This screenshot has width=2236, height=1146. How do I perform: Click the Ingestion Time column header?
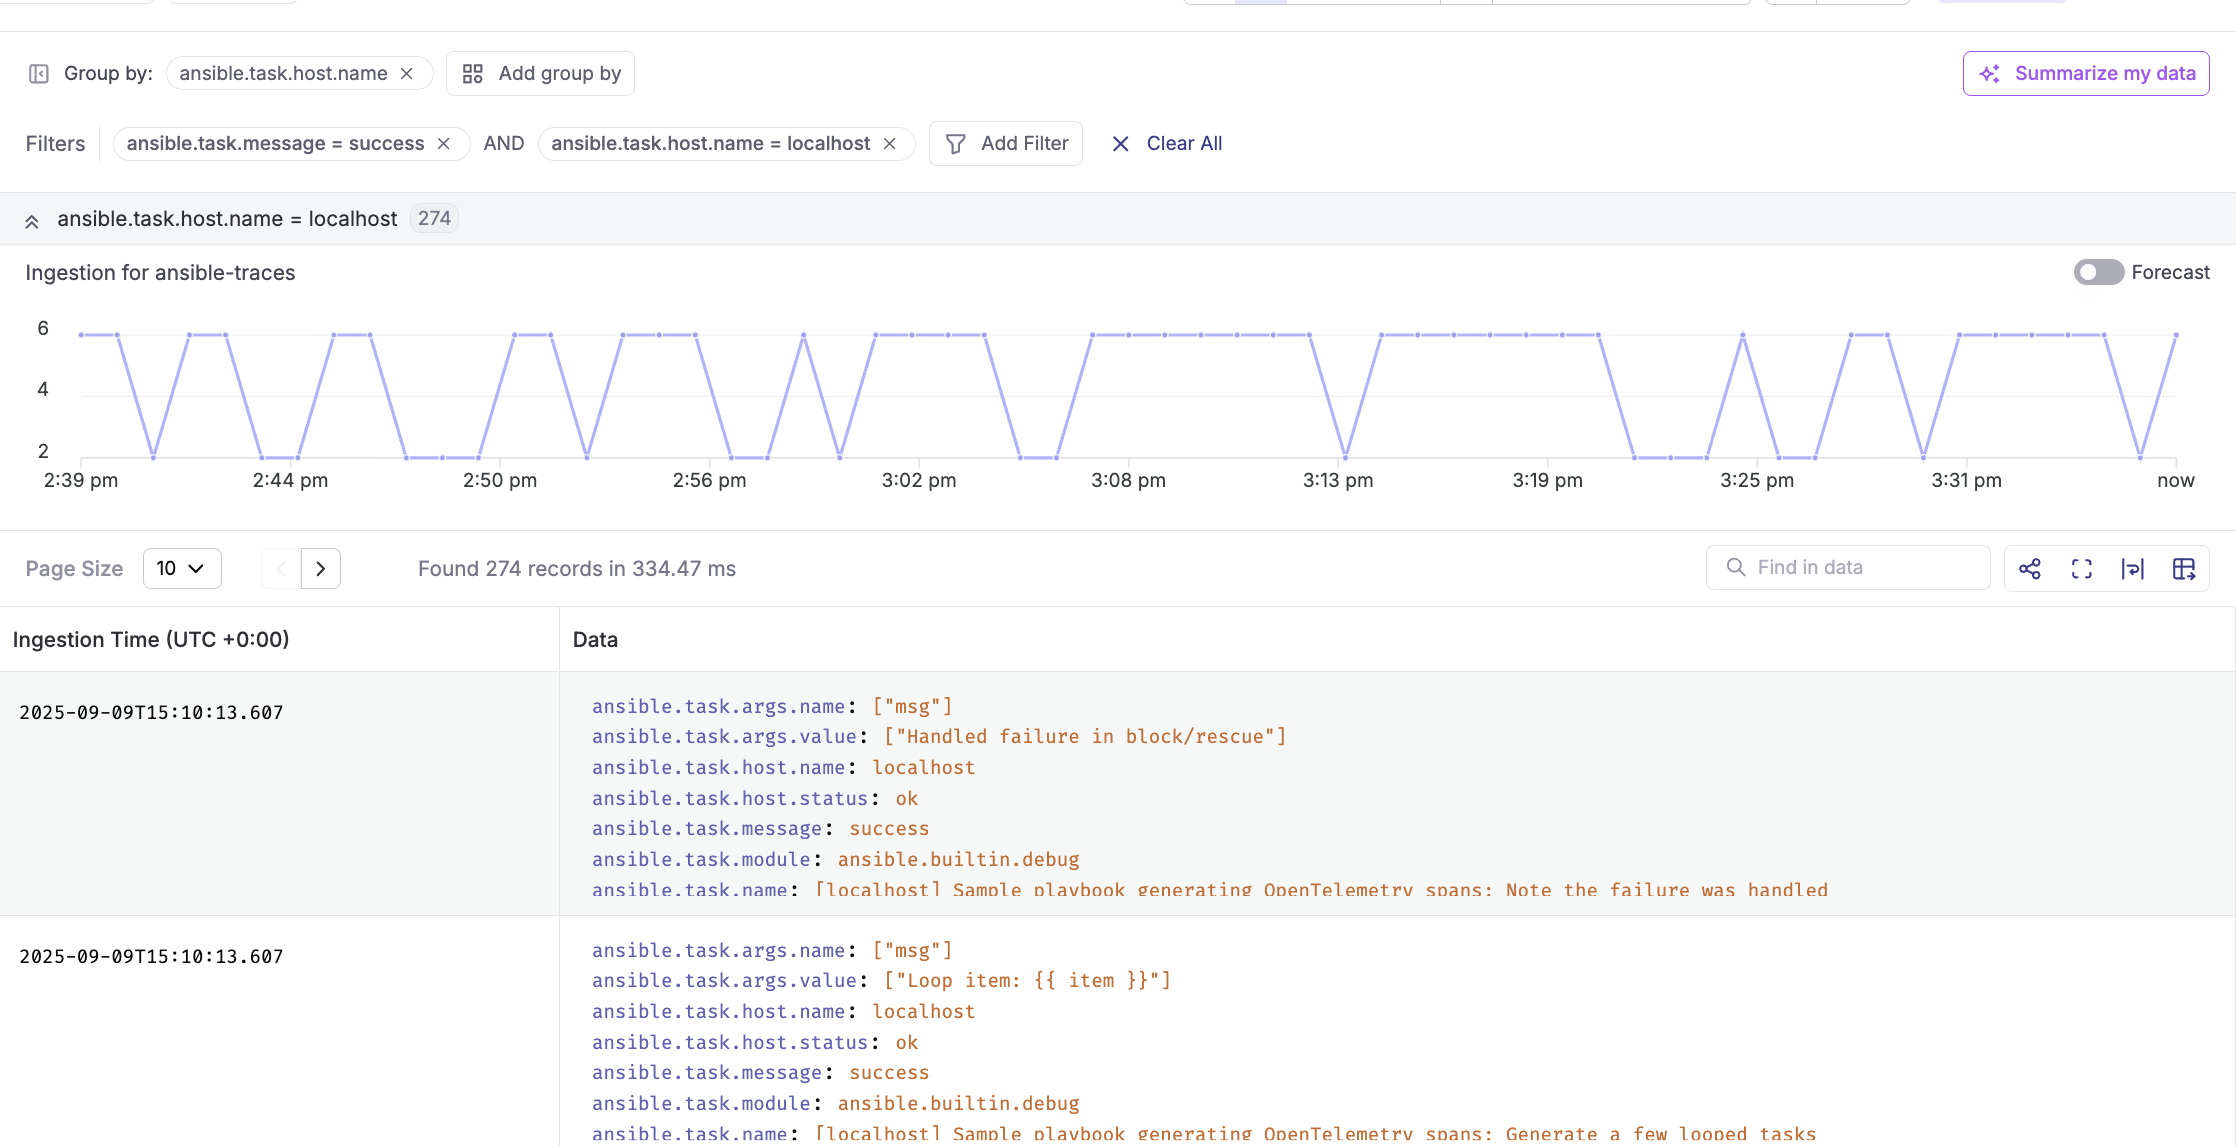coord(151,640)
